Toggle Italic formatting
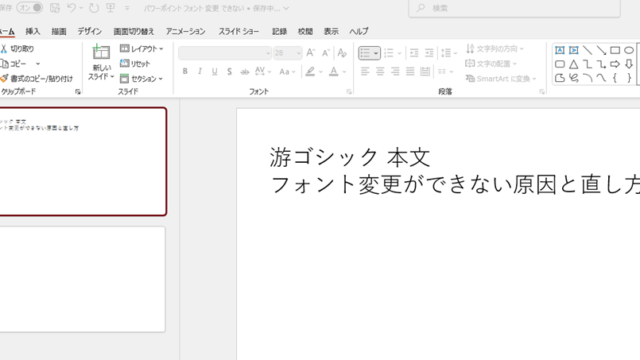 [200, 71]
